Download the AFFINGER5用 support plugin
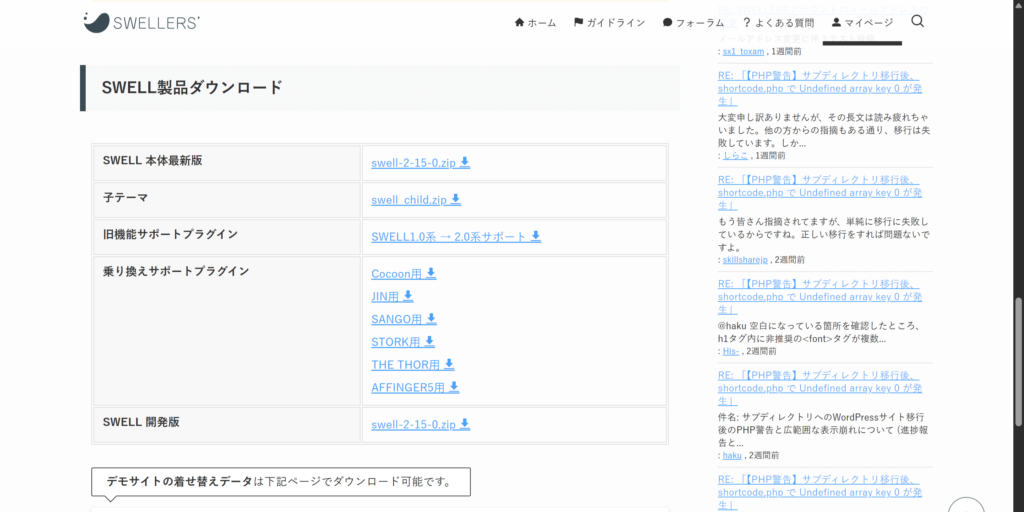1024x512 pixels. [415, 388]
